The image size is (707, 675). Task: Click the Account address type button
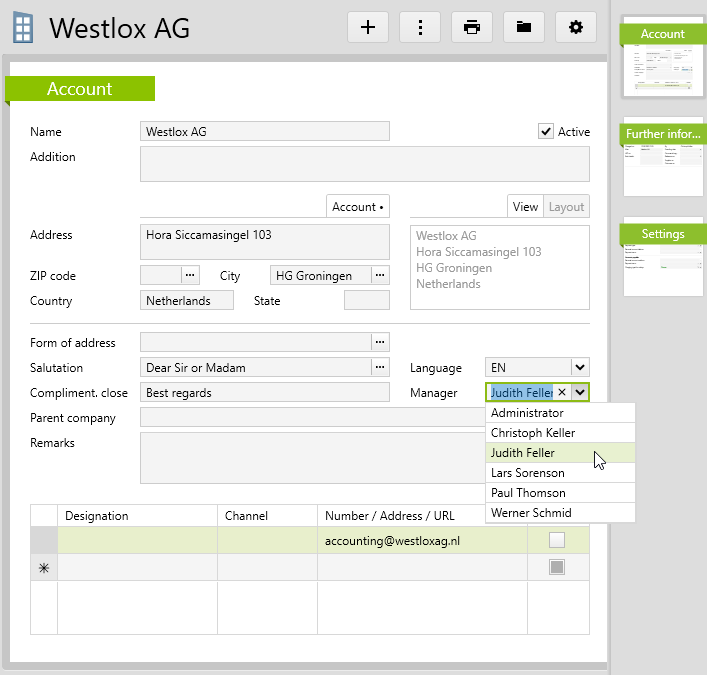pos(358,207)
